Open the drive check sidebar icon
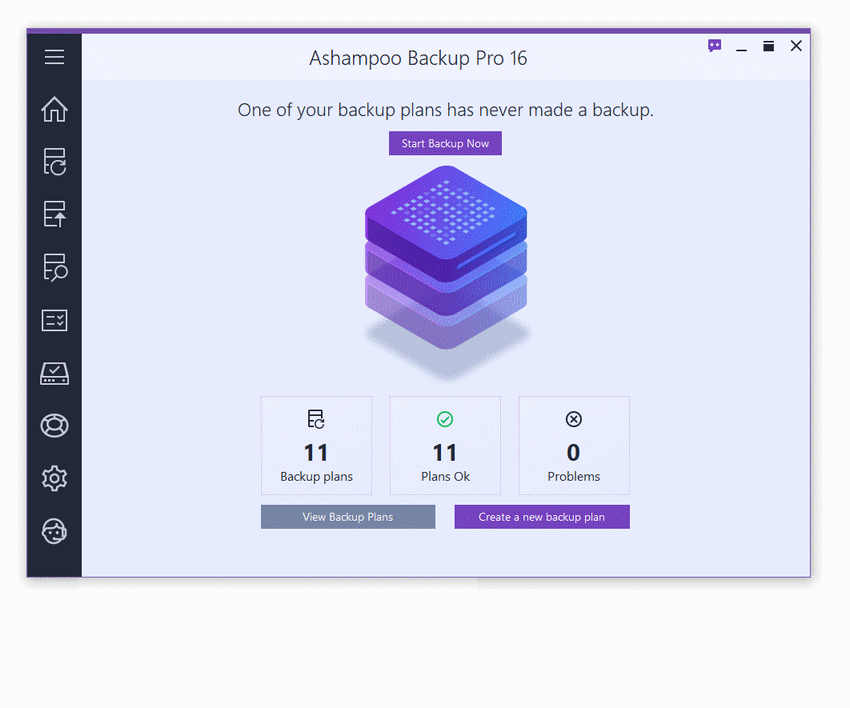 point(54,374)
